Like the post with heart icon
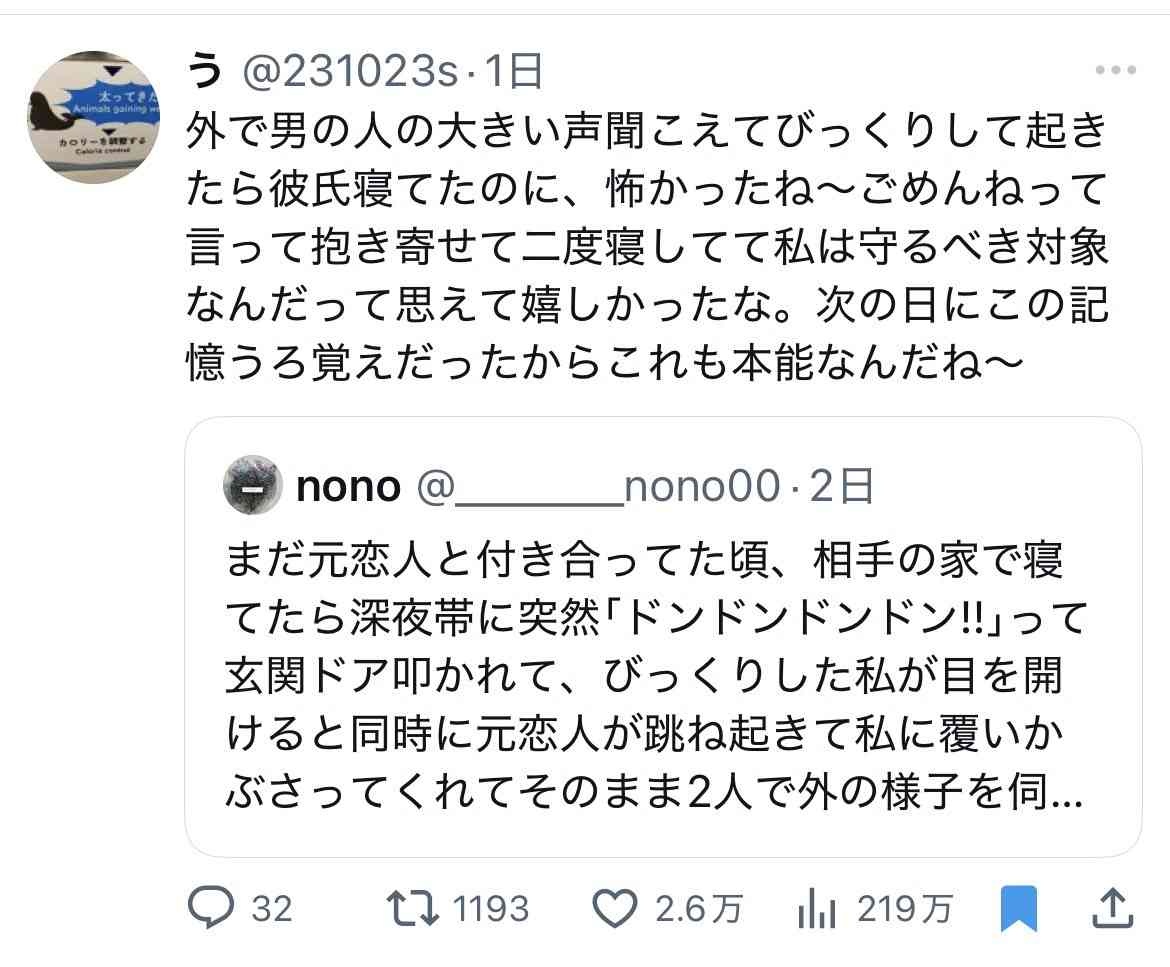 (x=616, y=908)
